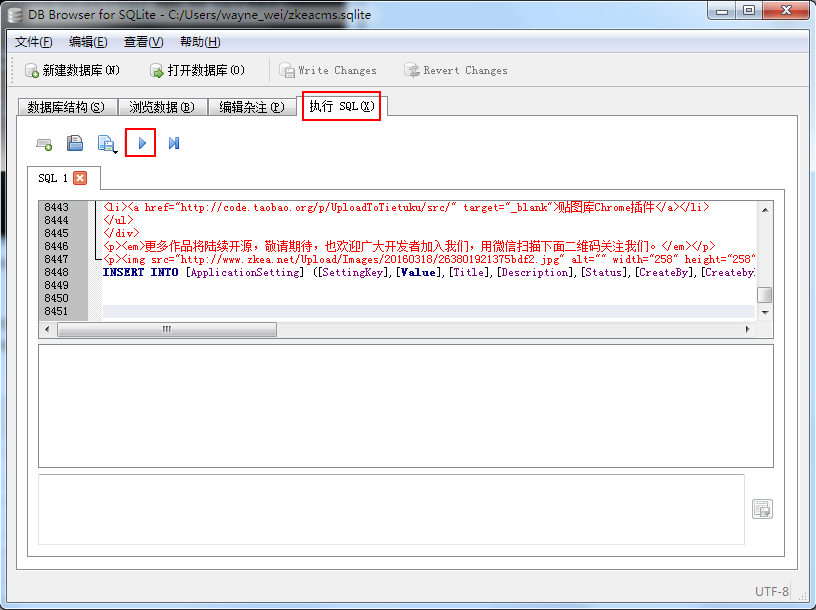Click the open SQL file icon

pyautogui.click(x=75, y=143)
